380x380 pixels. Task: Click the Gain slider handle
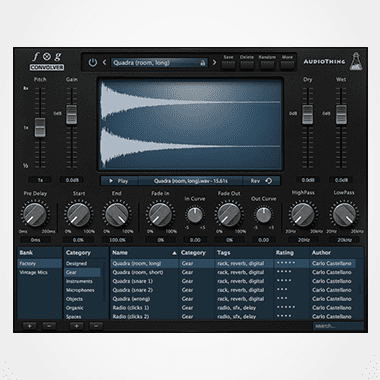coord(71,114)
